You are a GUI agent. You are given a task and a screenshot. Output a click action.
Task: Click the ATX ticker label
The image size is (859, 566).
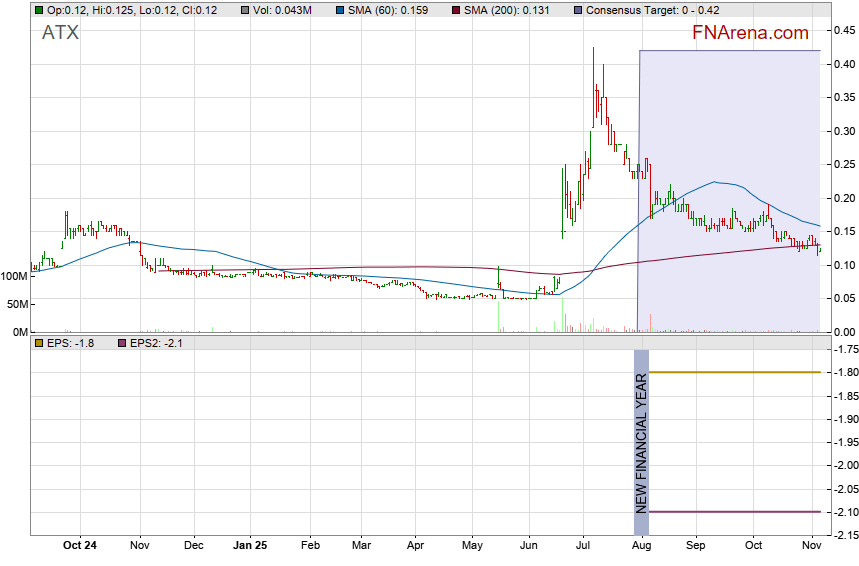coord(60,33)
